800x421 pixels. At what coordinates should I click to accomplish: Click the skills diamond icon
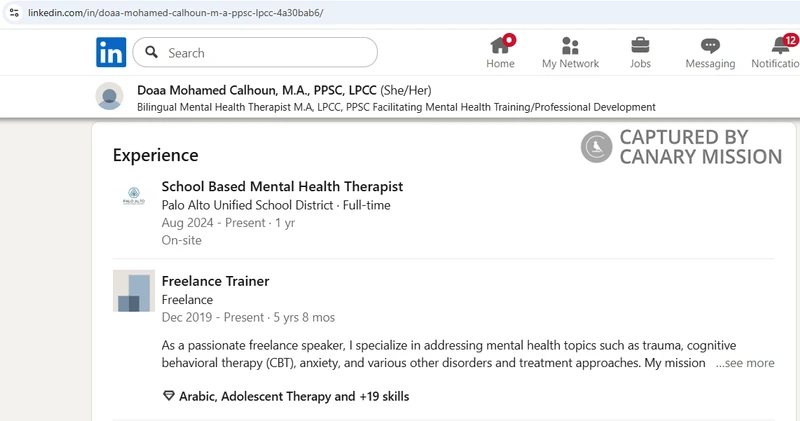point(168,396)
